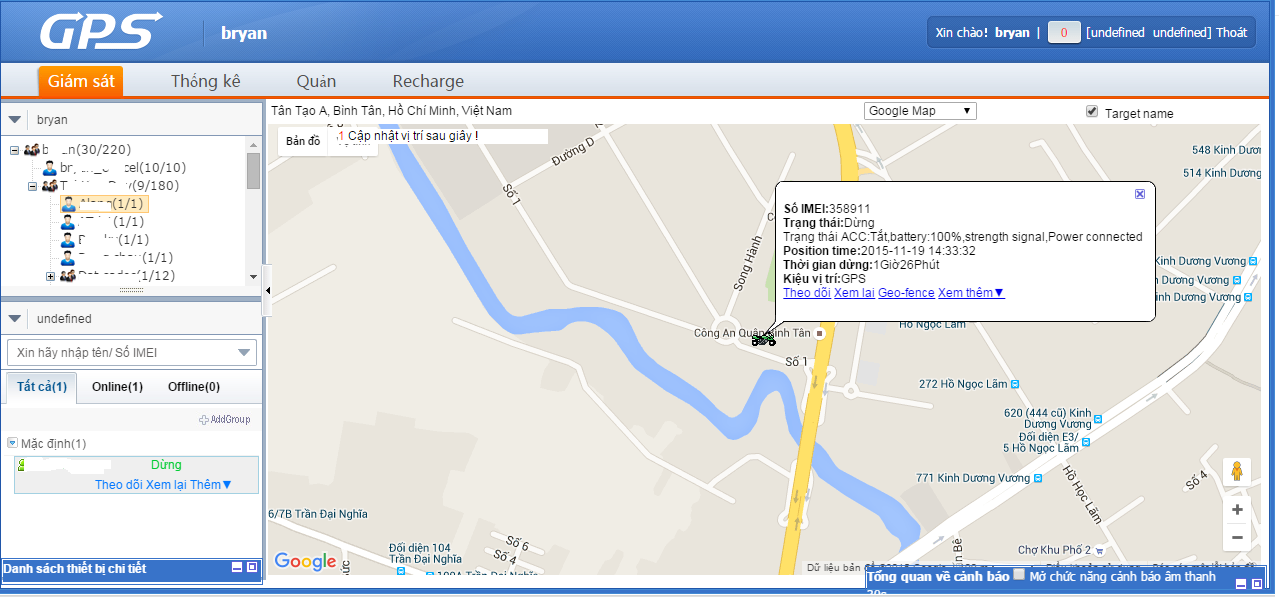Enable sound alert checkbox Mở chức năng cảnh báo âm thanh

coord(1019,575)
